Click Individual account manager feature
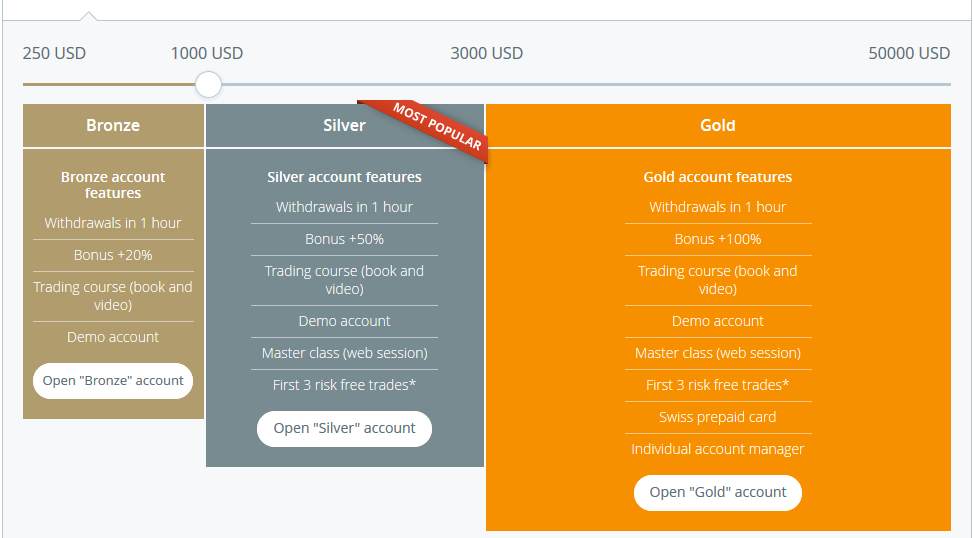 coord(717,449)
